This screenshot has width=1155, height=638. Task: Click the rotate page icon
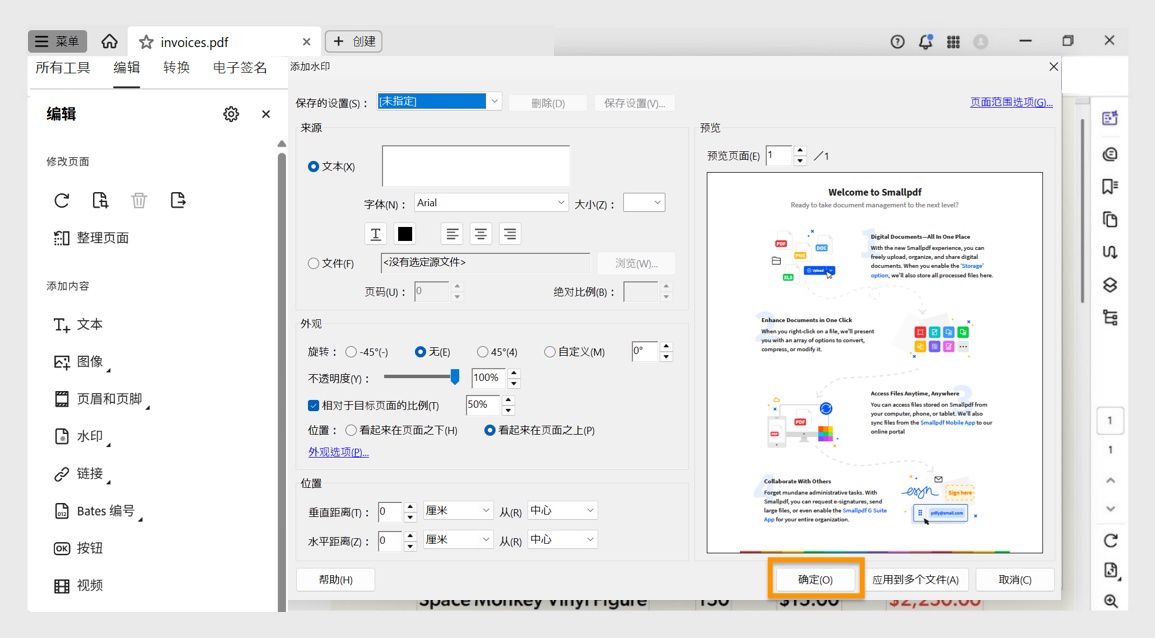[x=61, y=200]
